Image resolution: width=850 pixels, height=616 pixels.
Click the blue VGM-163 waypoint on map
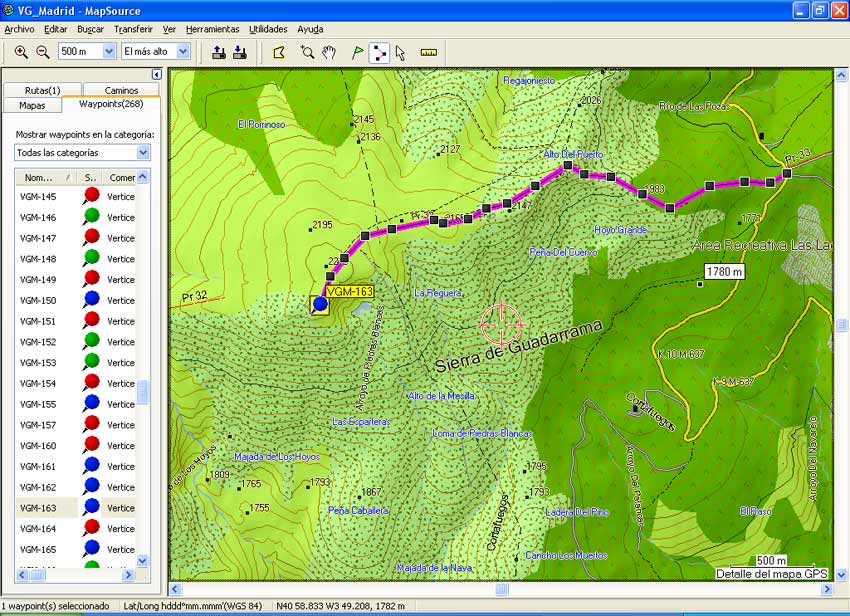coord(320,304)
